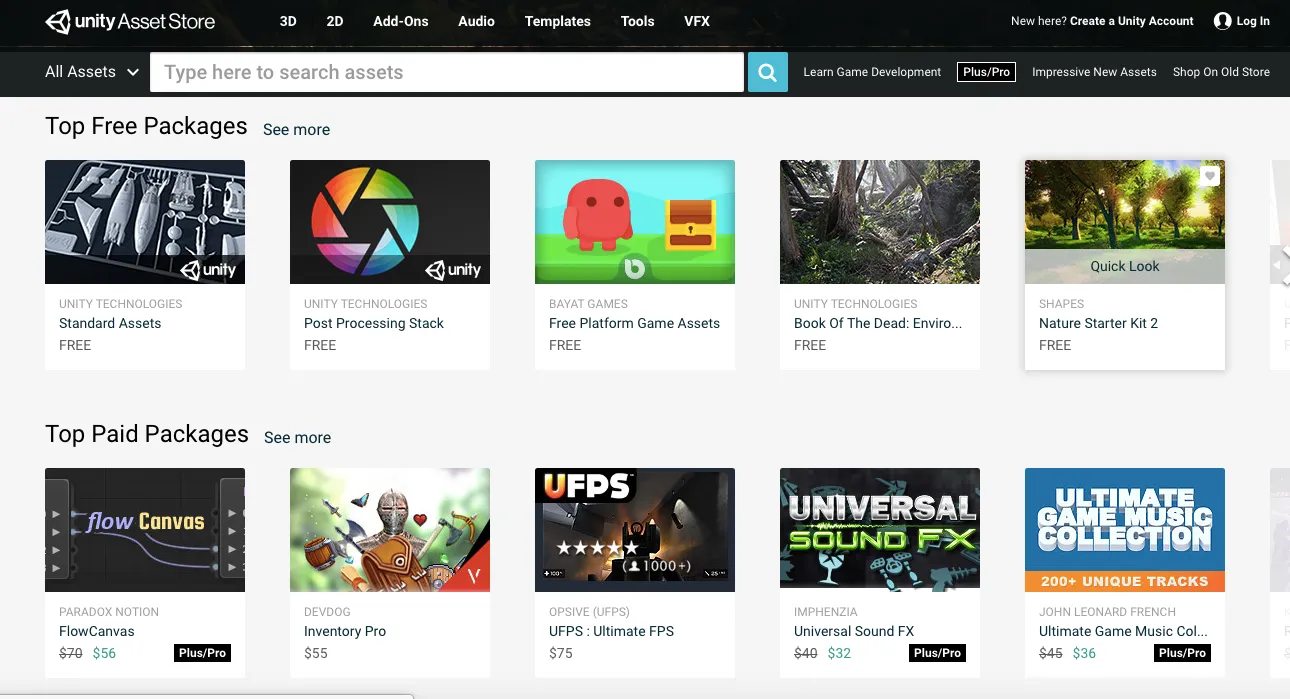Click BAYAT GAMES publisher name
Image resolution: width=1290 pixels, height=699 pixels.
[x=588, y=303]
